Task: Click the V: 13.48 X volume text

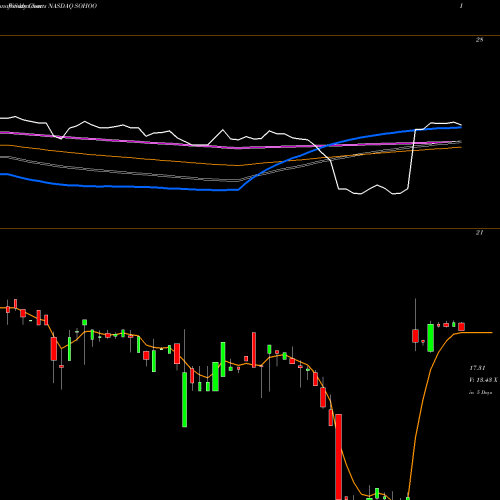Action: [483, 380]
